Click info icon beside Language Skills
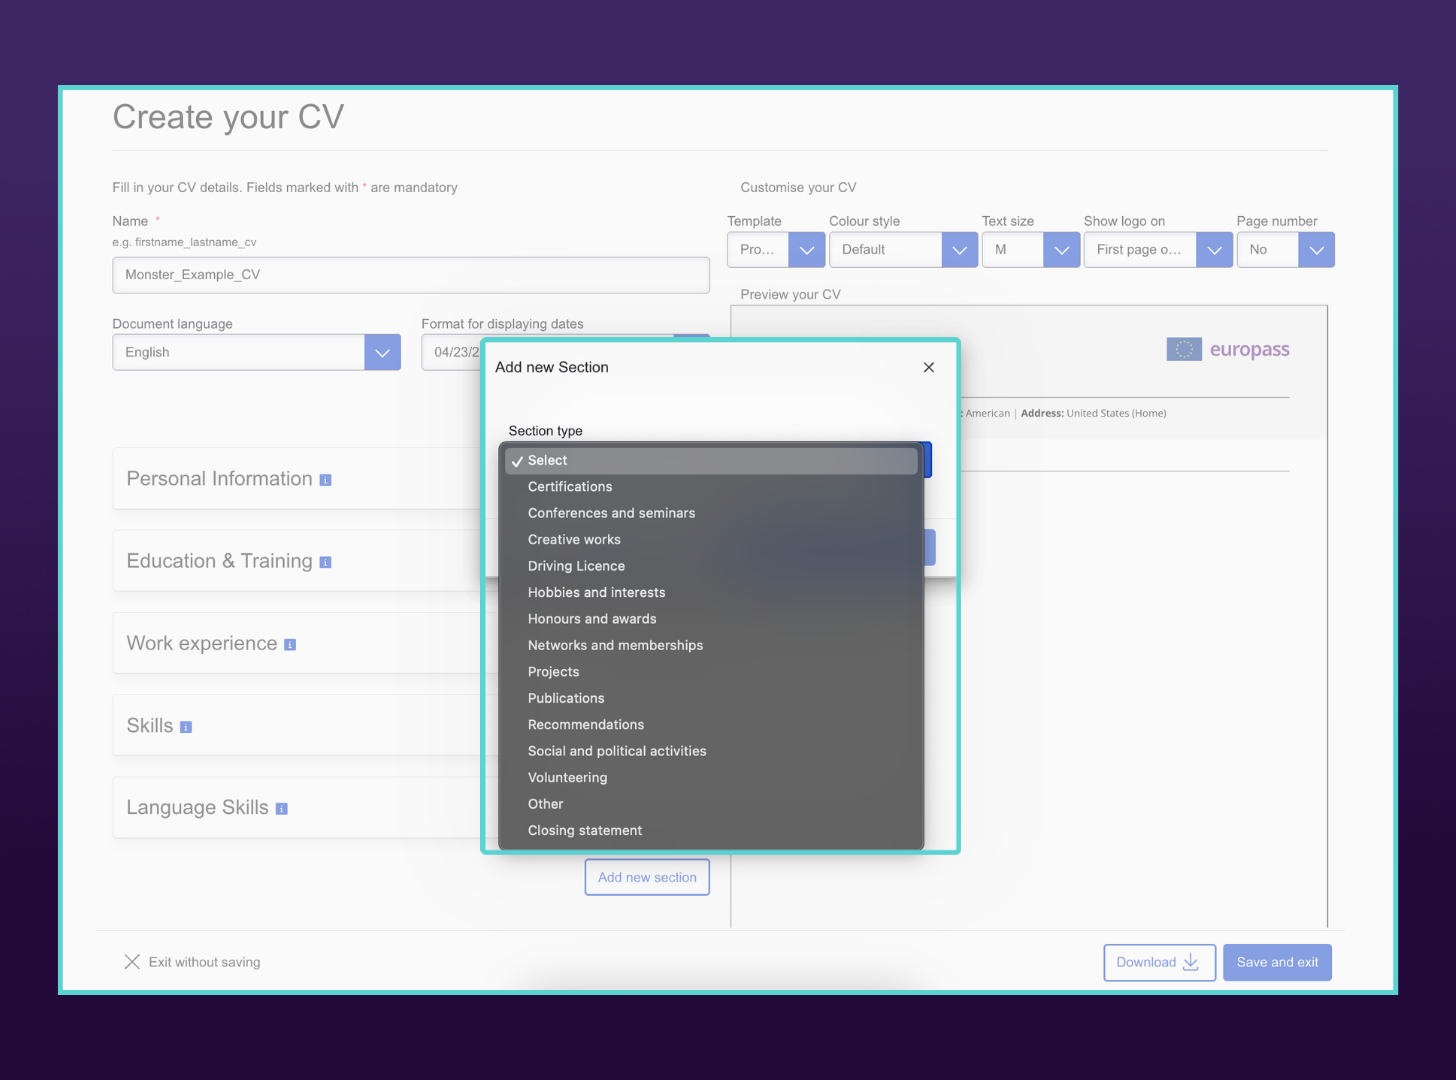Viewport: 1456px width, 1080px height. (281, 809)
